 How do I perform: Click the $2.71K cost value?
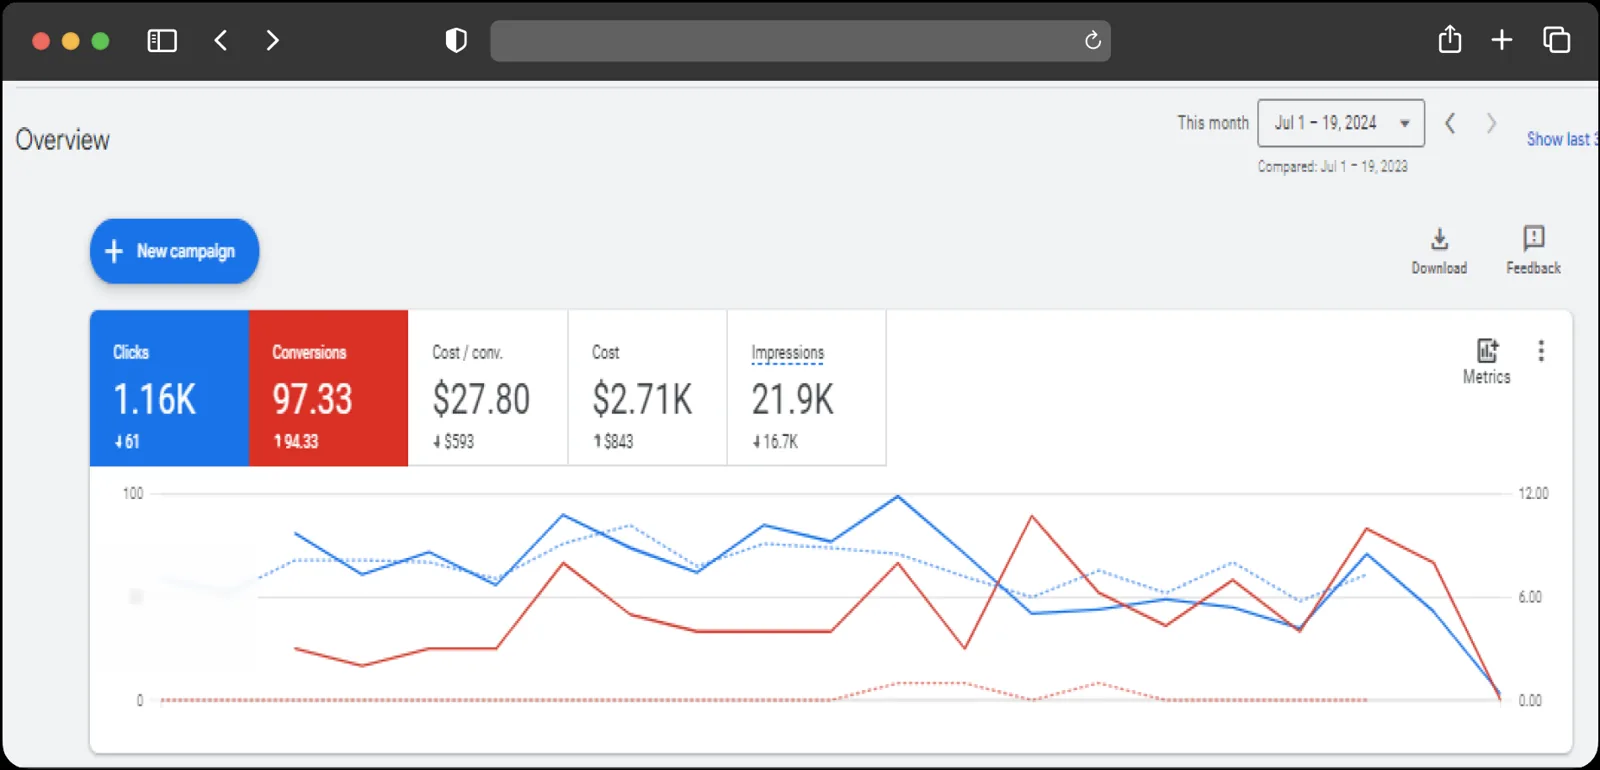[x=642, y=400]
